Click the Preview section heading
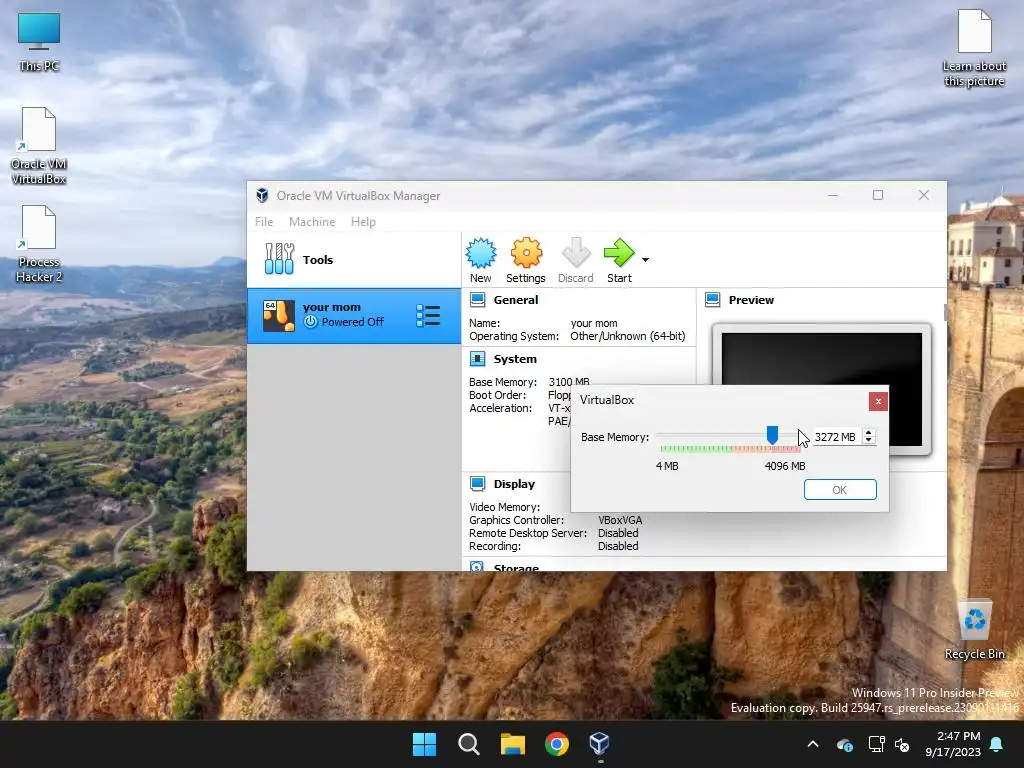 (x=751, y=300)
